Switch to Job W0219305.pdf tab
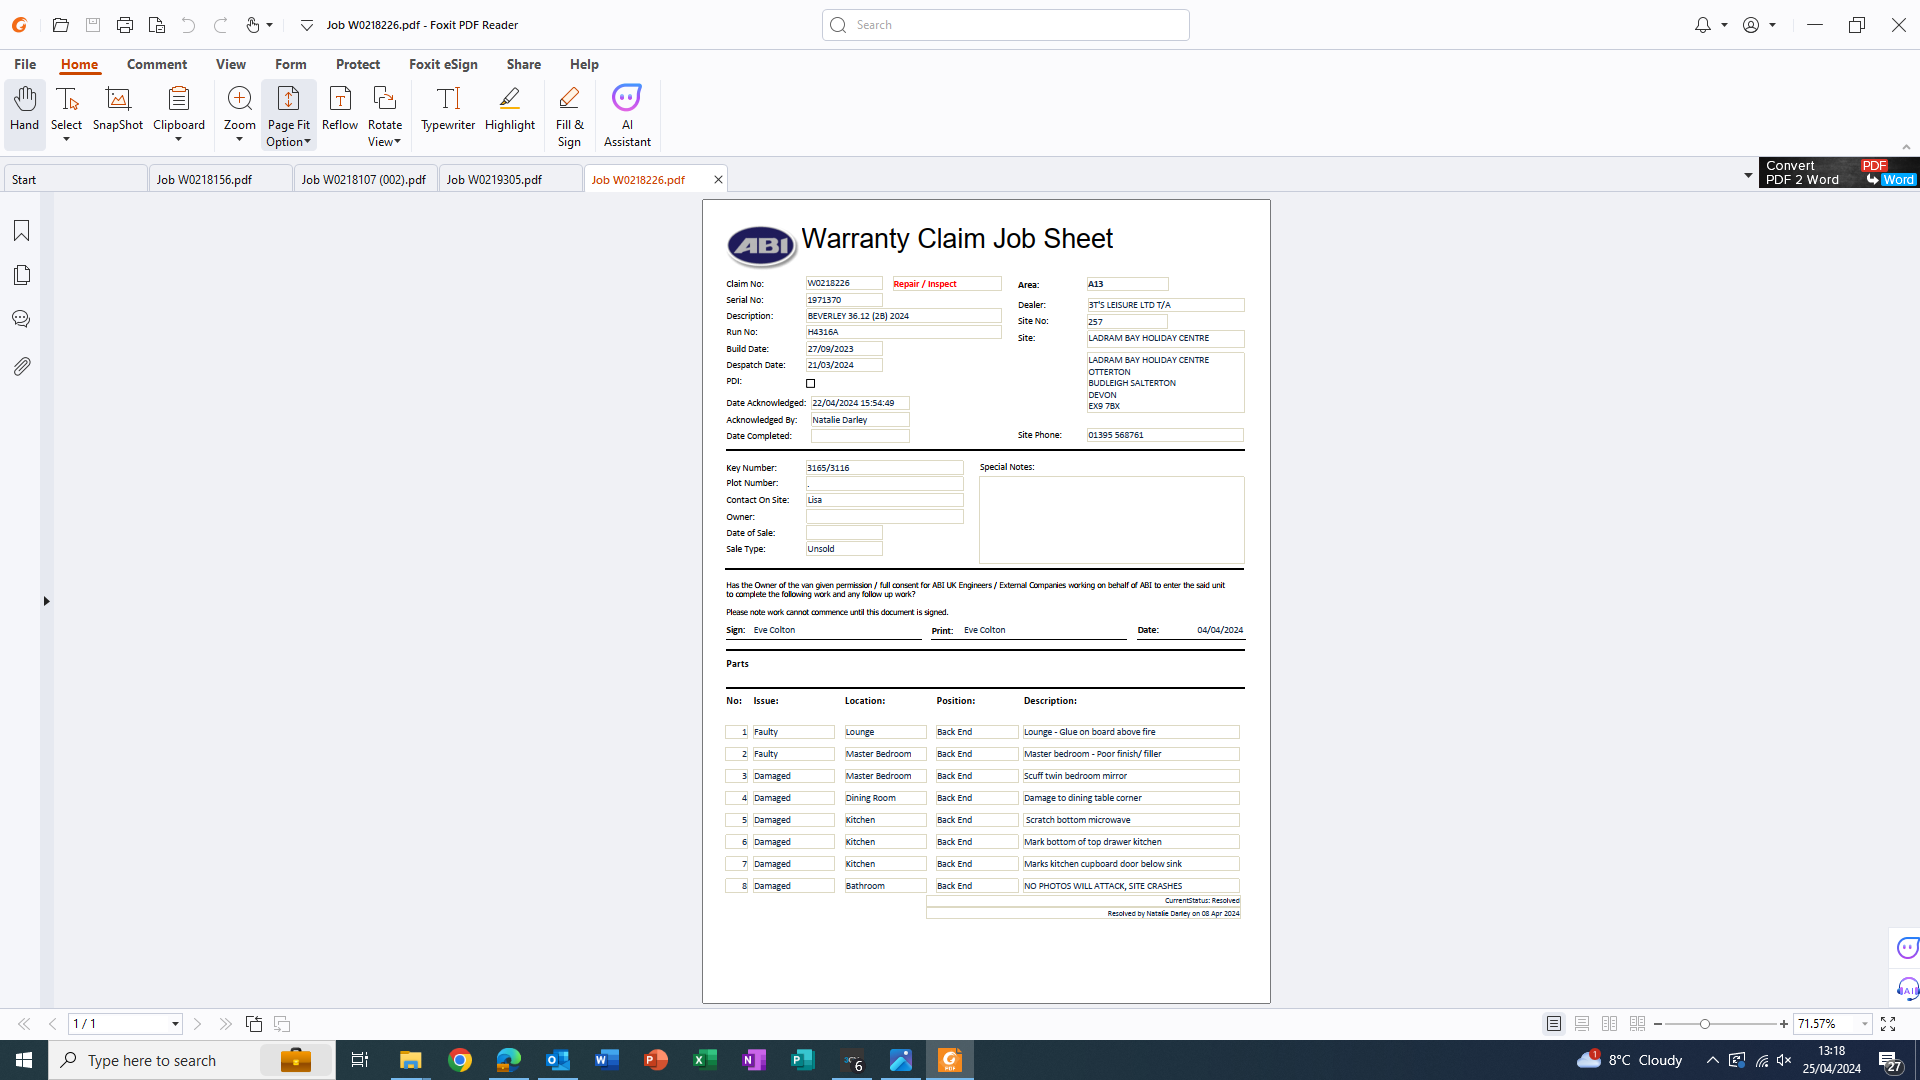 494,180
